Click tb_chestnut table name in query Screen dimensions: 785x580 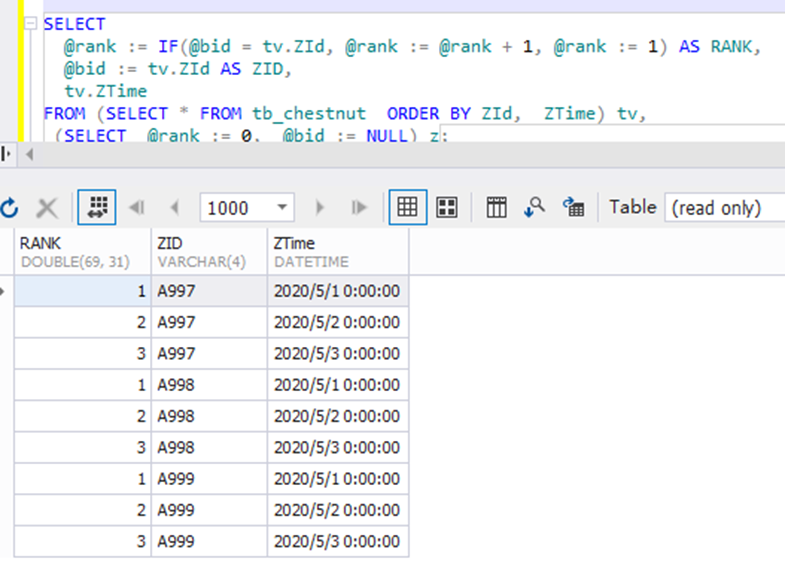pyautogui.click(x=309, y=114)
